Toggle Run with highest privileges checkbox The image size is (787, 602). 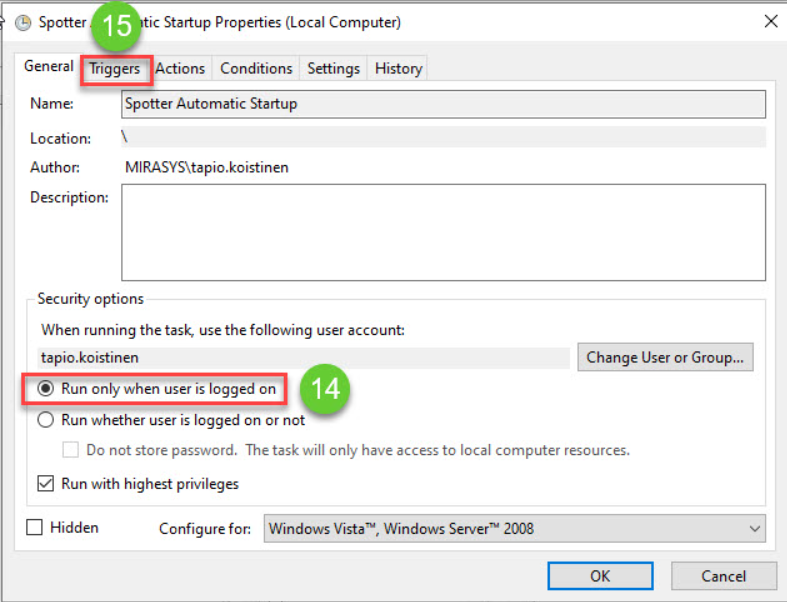pyautogui.click(x=46, y=484)
